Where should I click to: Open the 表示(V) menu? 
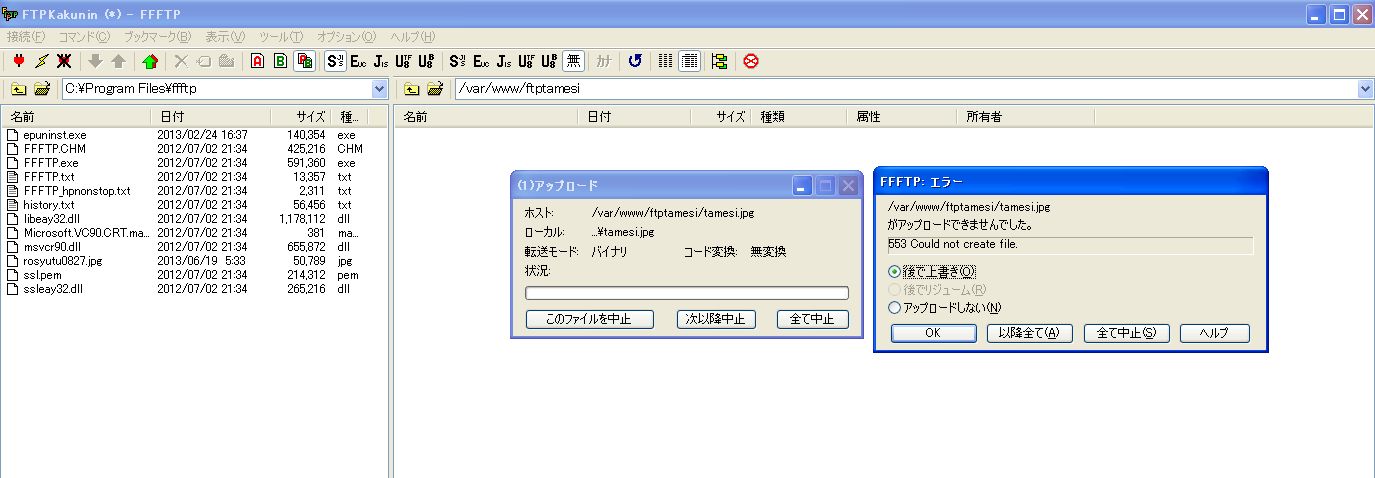(x=225, y=37)
